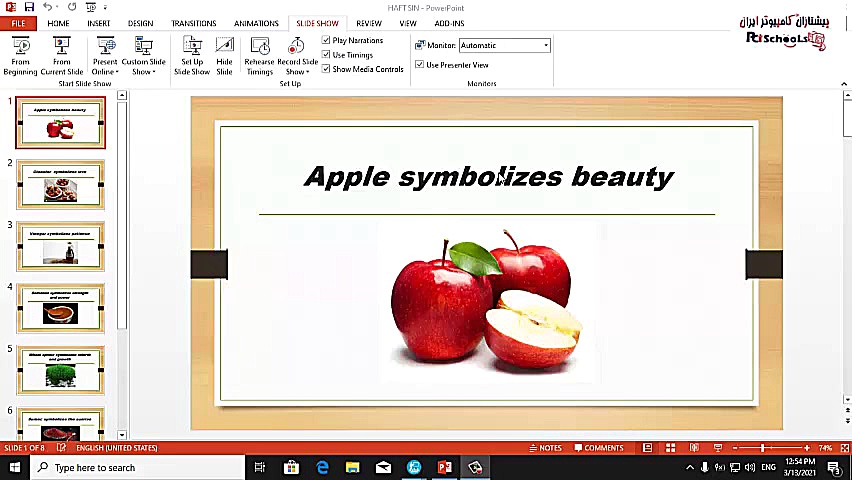Select slide 3 thumbnail in slide panel
852x480 pixels.
click(x=60, y=246)
